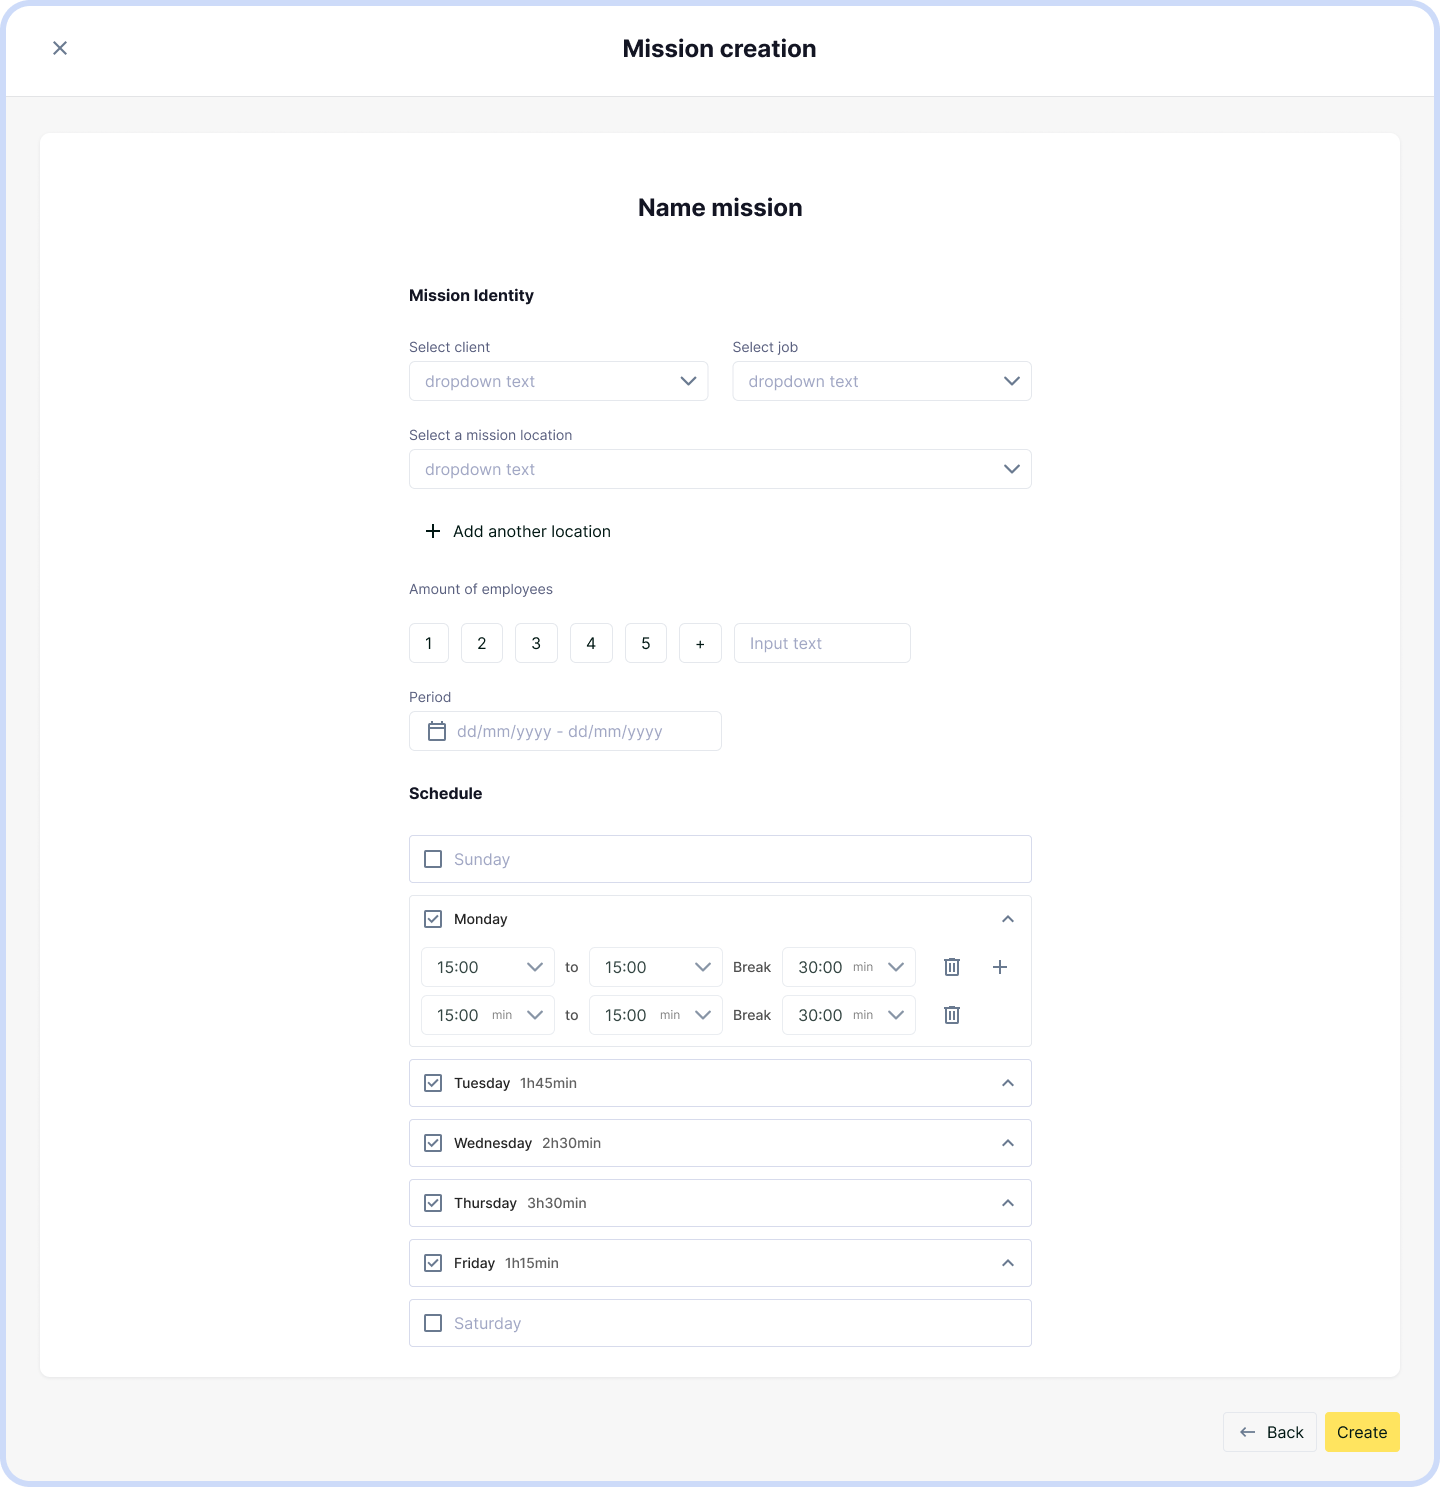1440x1487 pixels.
Task: Delete the first Monday time slot
Action: [x=952, y=967]
